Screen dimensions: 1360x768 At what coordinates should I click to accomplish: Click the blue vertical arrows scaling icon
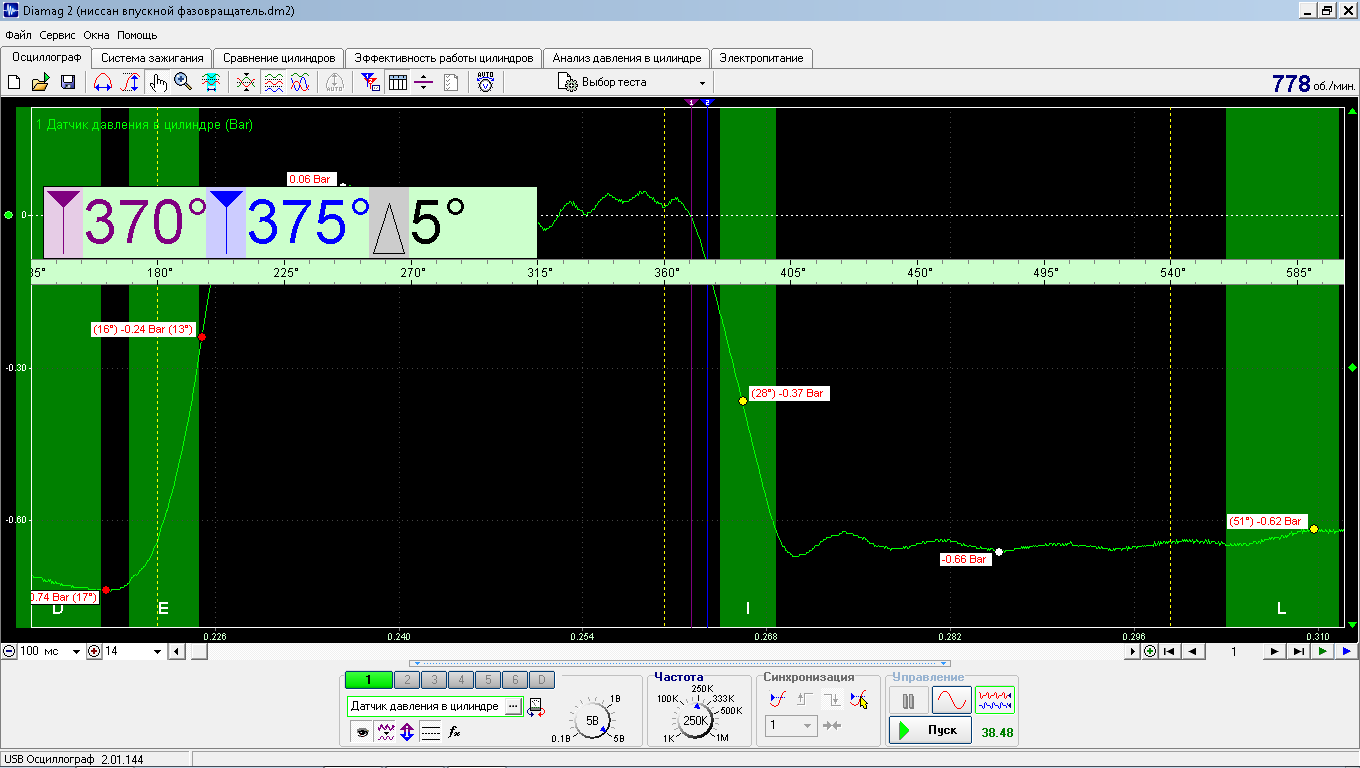[407, 732]
